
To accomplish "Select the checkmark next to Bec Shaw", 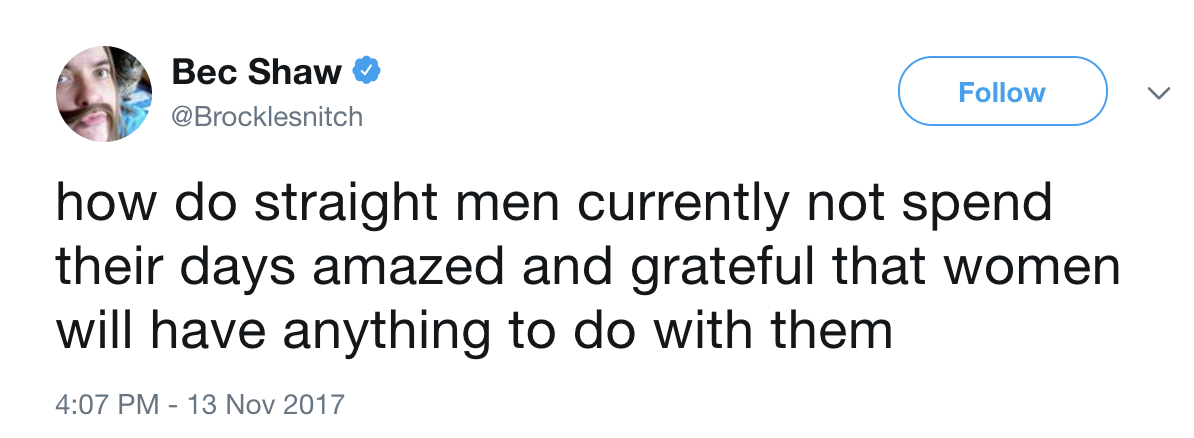I will (x=366, y=72).
